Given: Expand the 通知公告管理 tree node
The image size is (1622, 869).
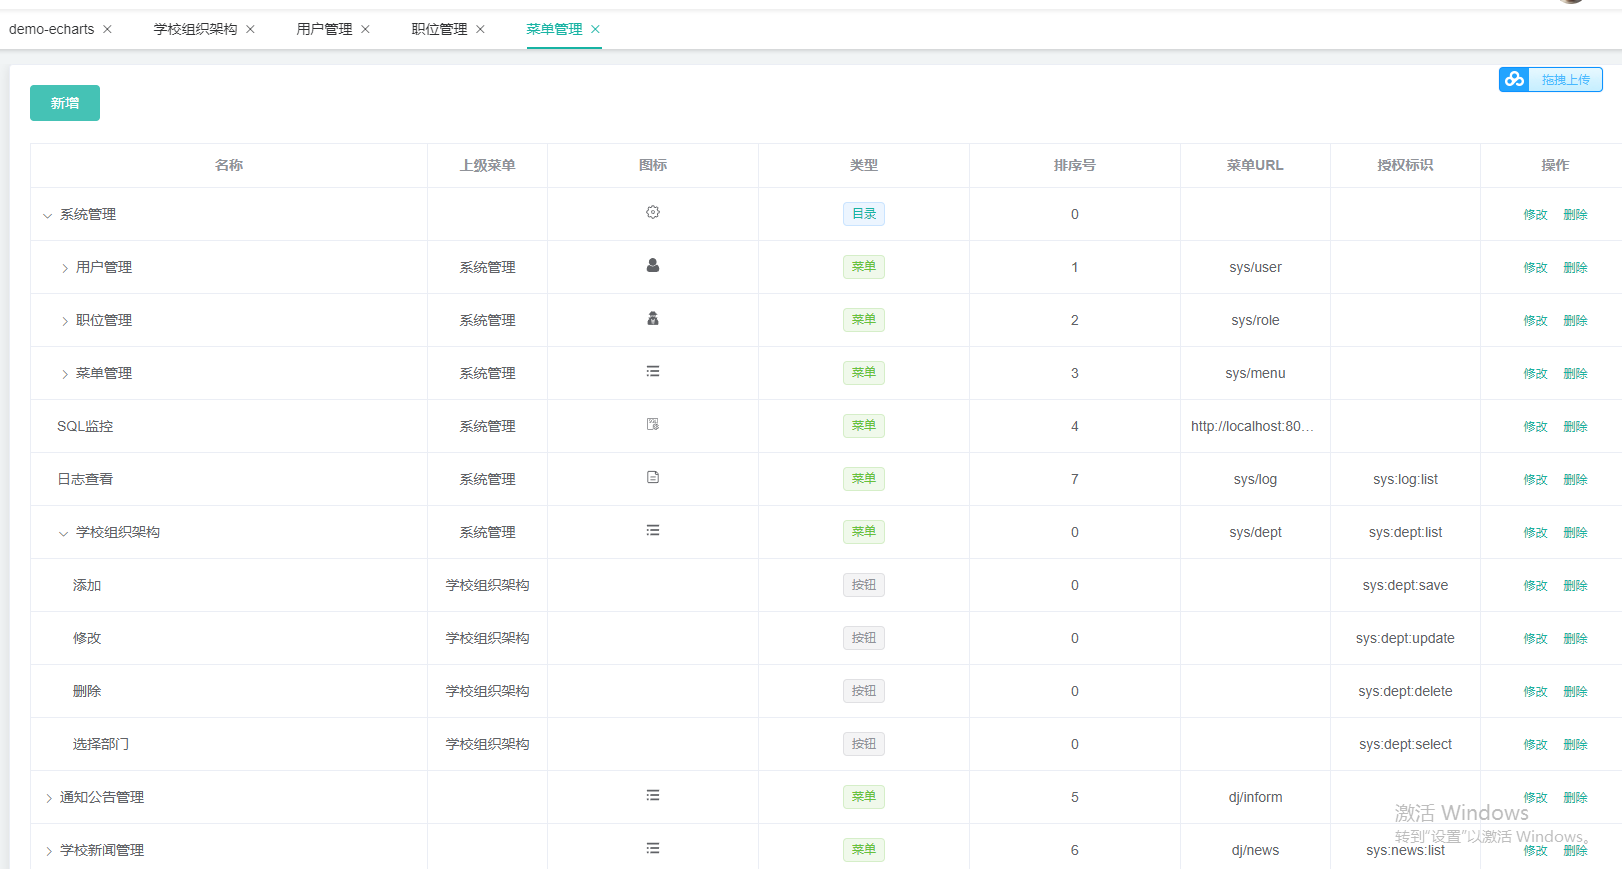Looking at the screenshot, I should (48, 798).
